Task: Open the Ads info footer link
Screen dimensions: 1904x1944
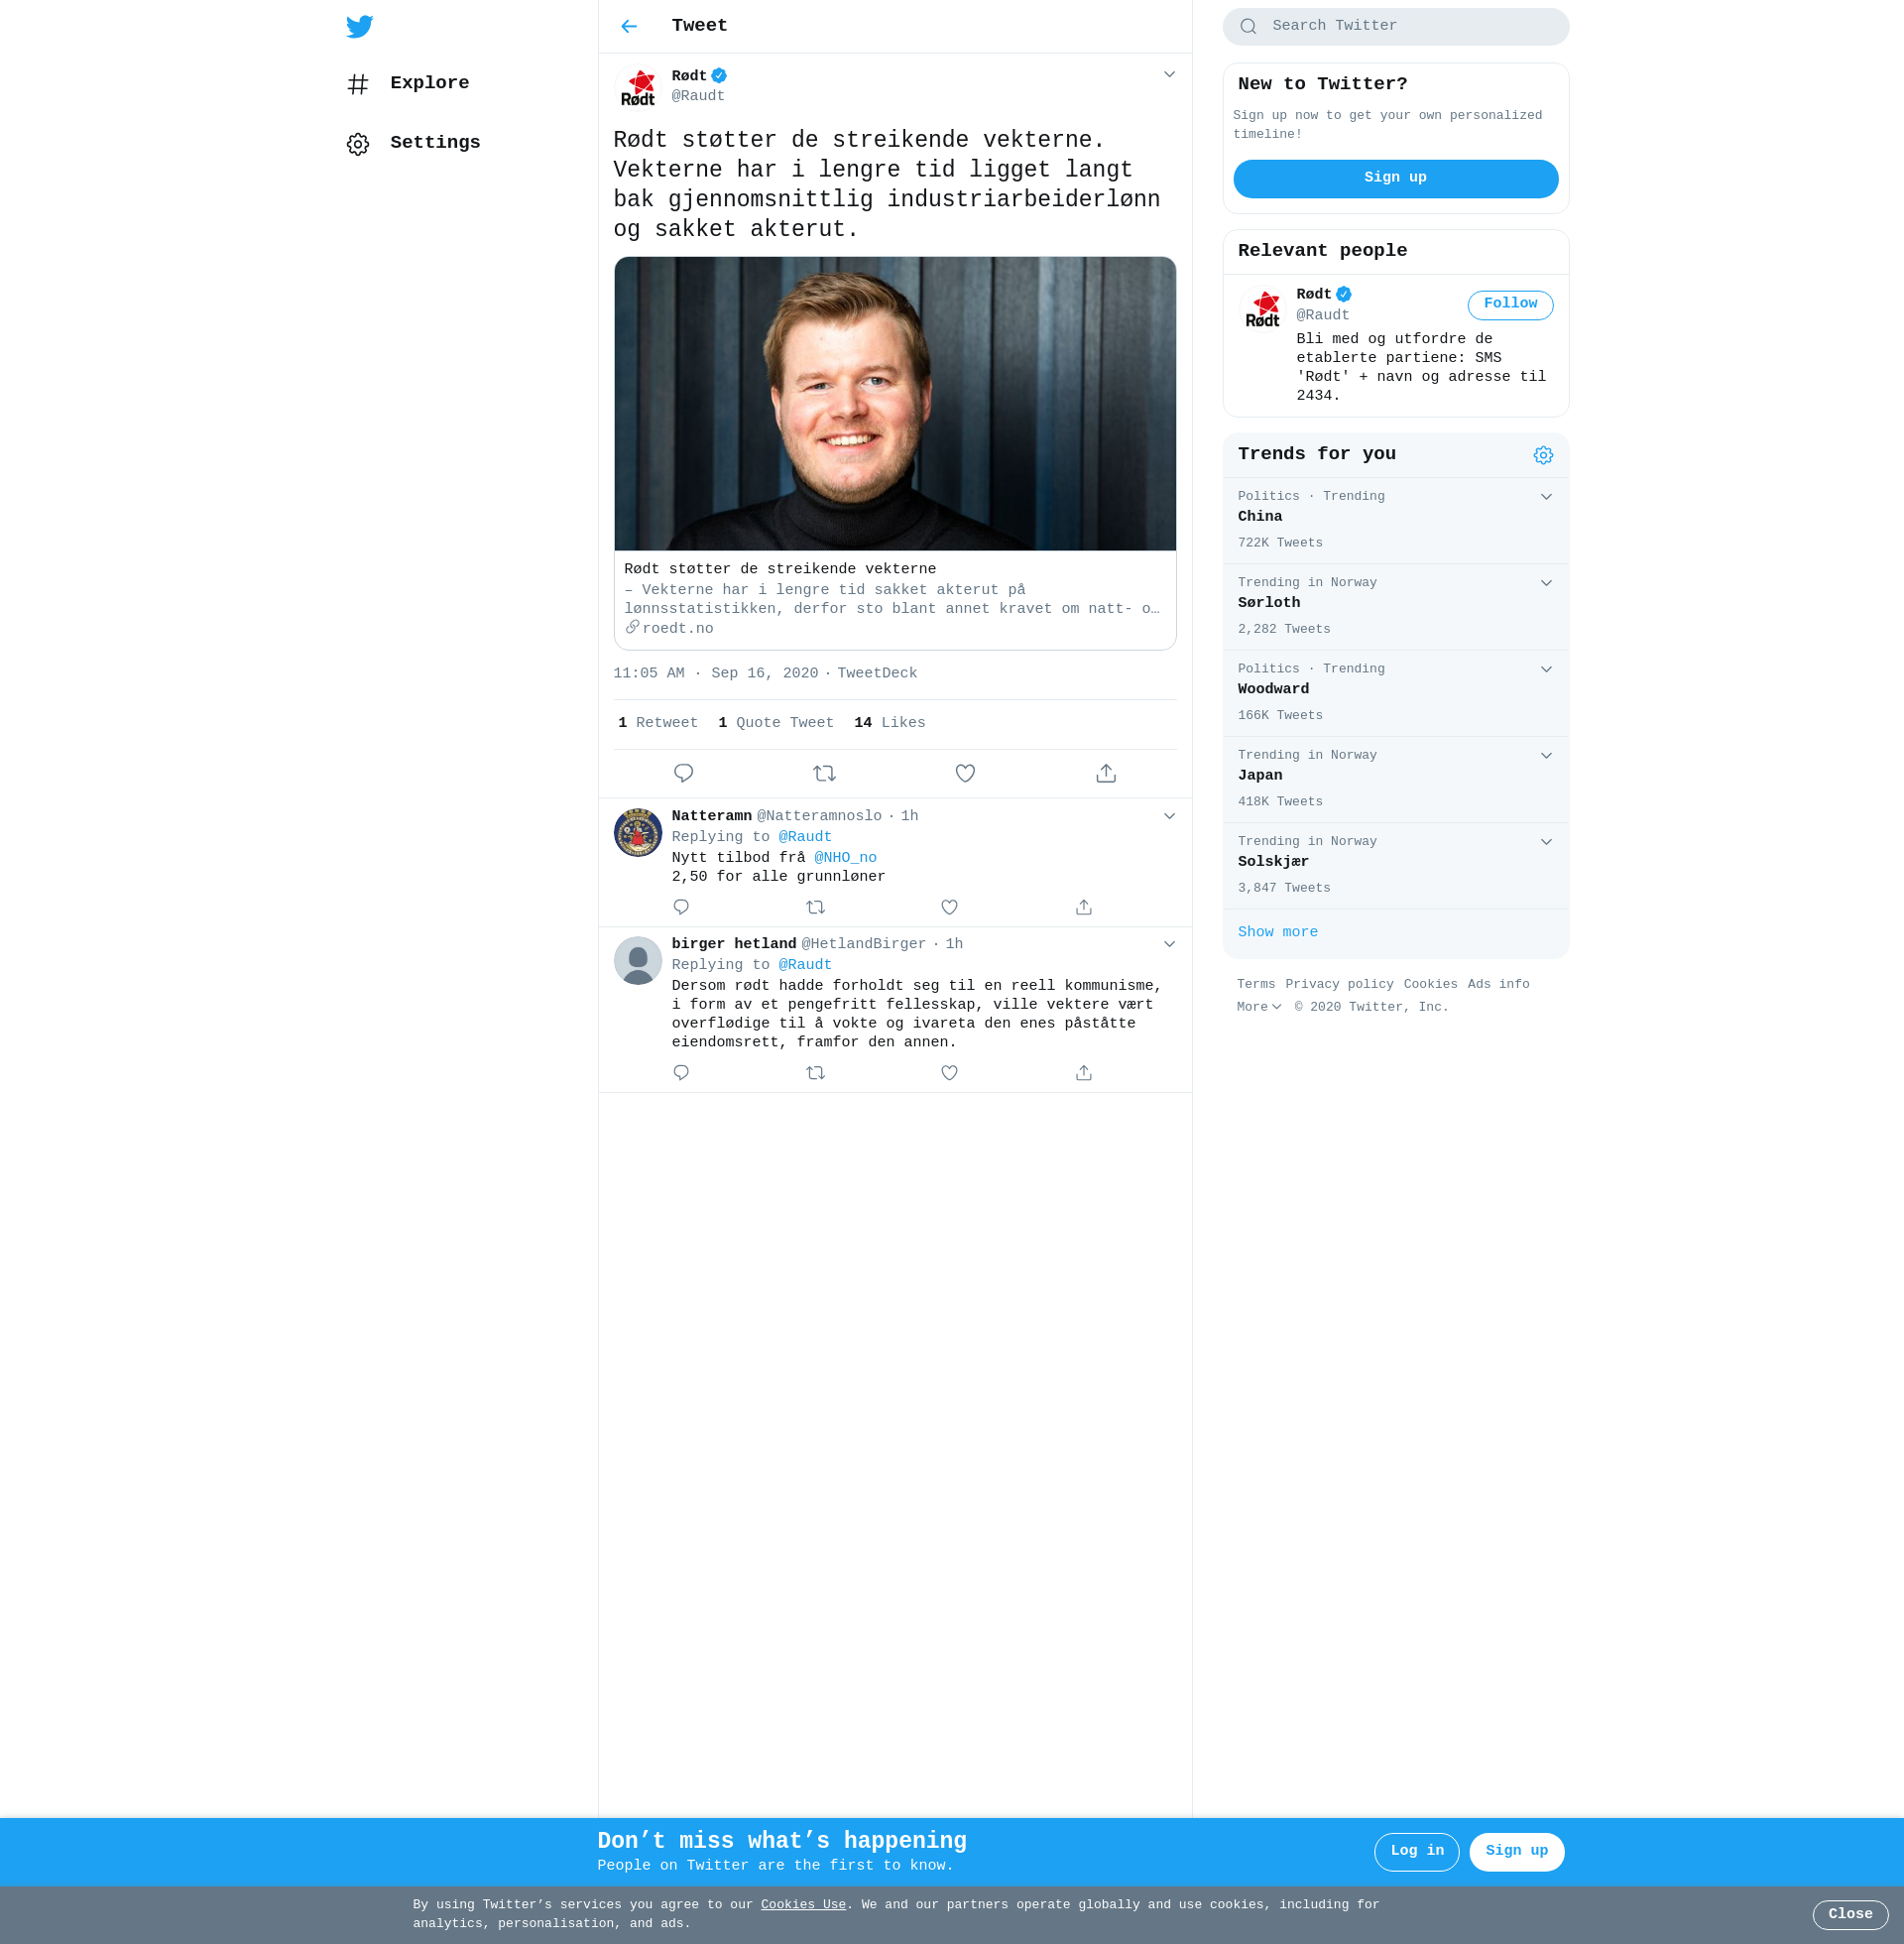Action: point(1498,984)
